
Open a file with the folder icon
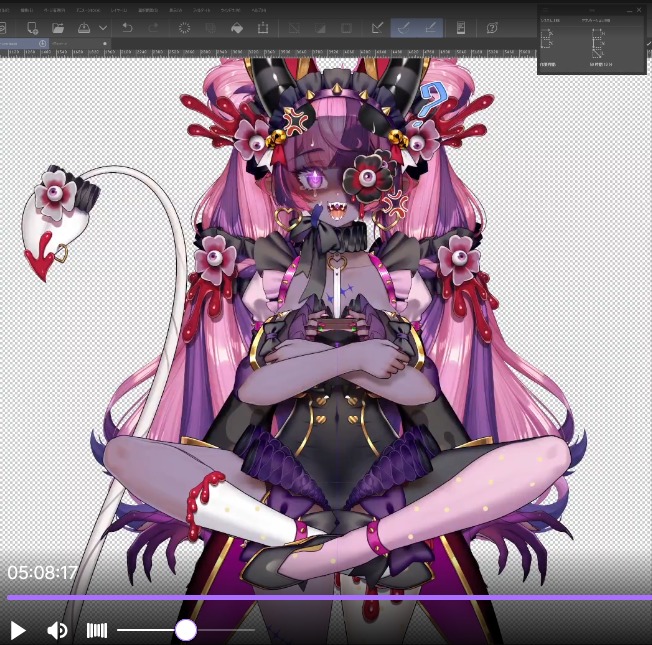58,28
